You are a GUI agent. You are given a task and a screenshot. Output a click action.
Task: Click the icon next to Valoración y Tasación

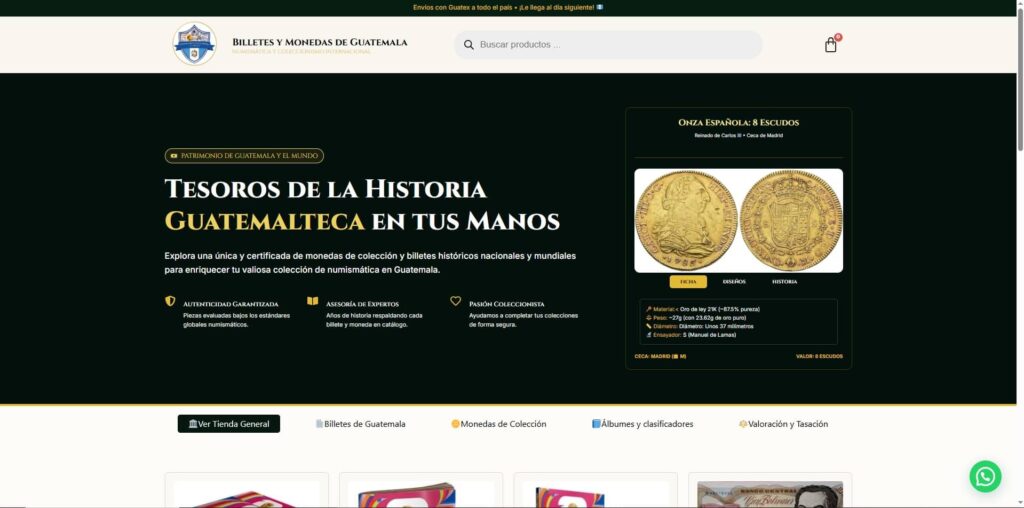(x=743, y=424)
